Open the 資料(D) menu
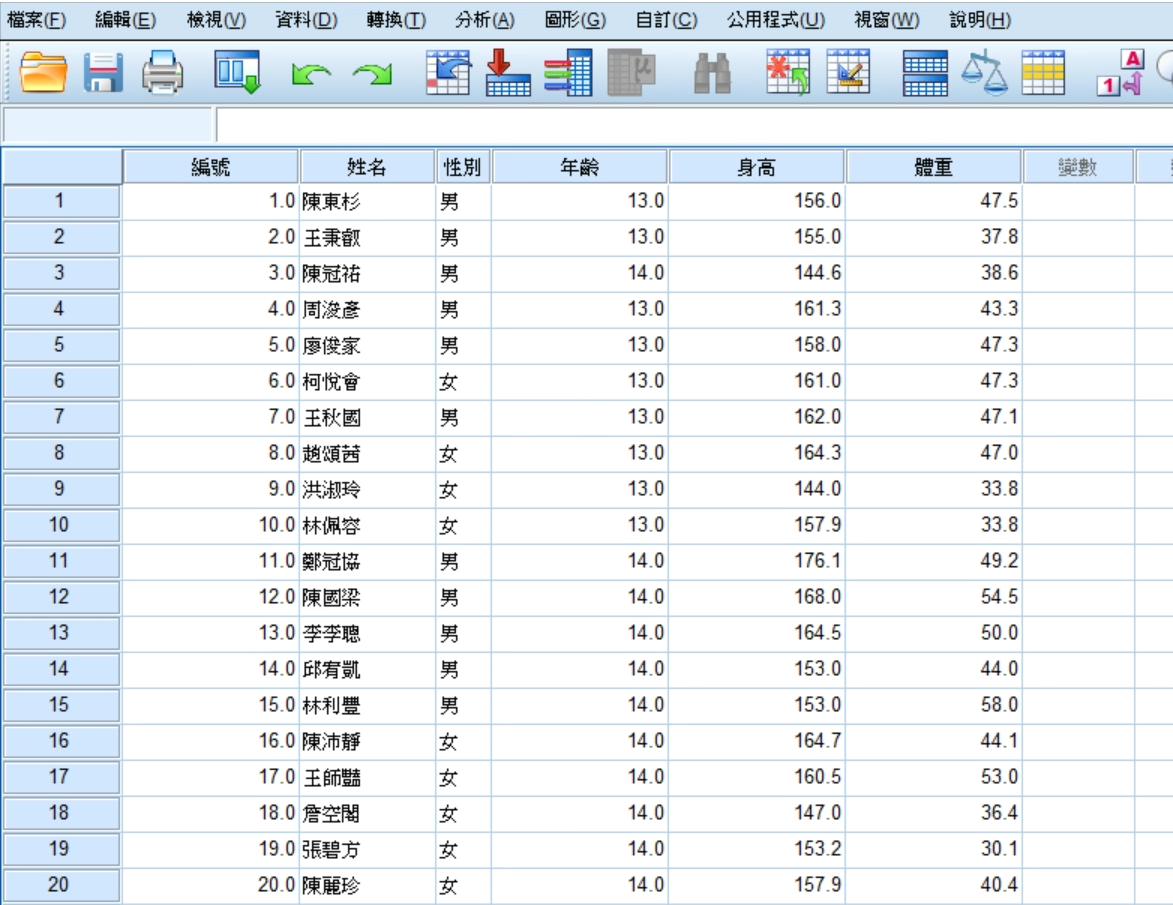Screen dimensions: 1173x905 [305, 20]
